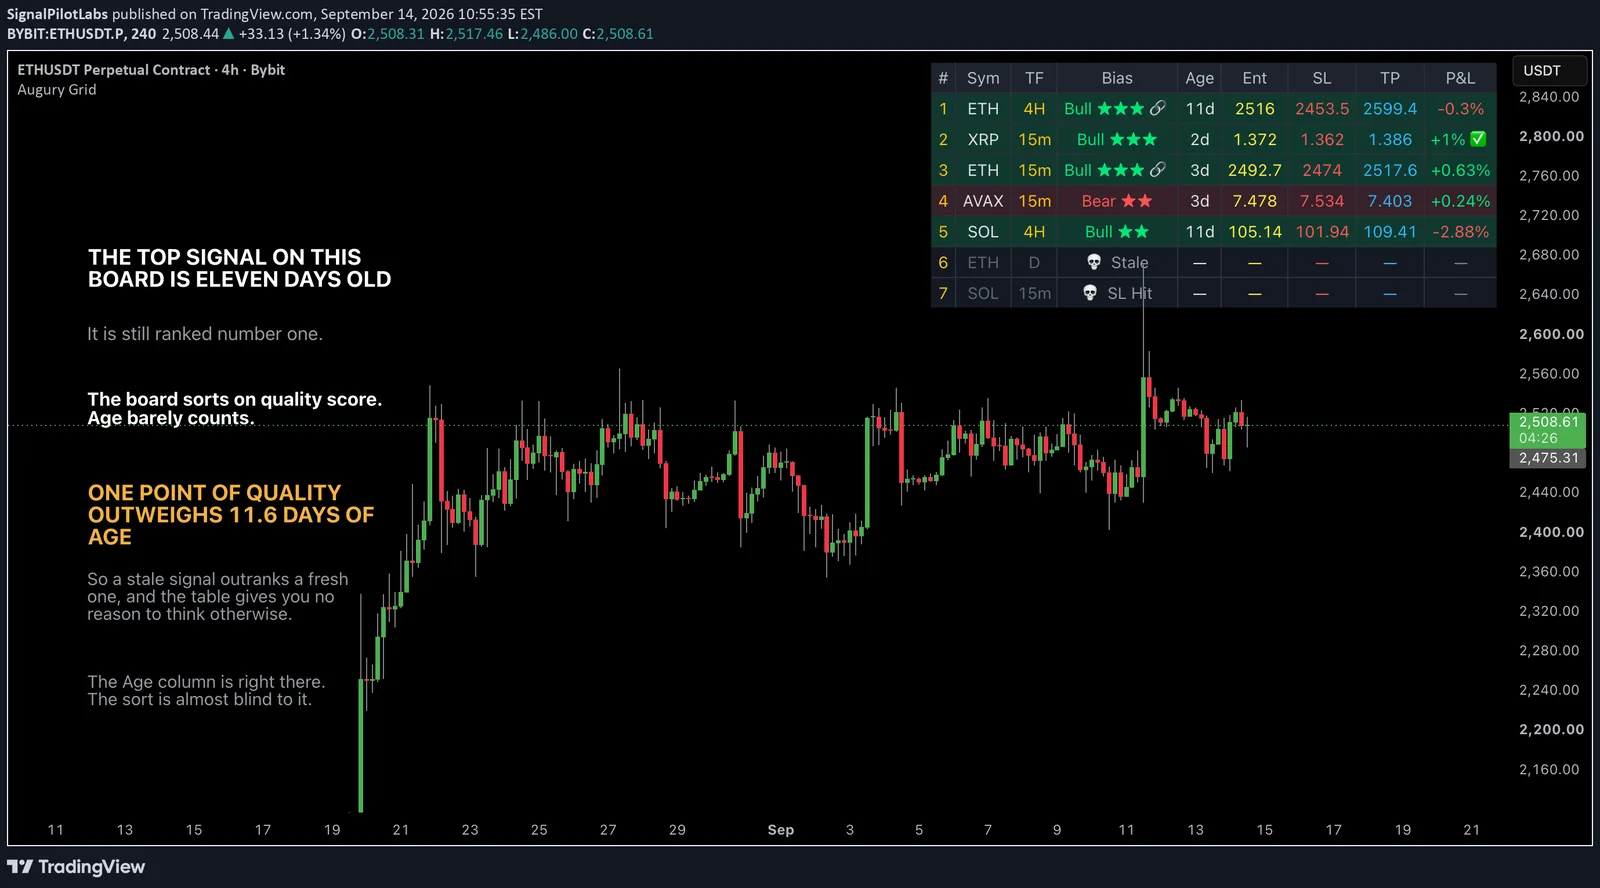Screen dimensions: 1600x888
Task: Select the BYBIT:ETHUSDT.P symbol text in the header
Action: (67, 34)
